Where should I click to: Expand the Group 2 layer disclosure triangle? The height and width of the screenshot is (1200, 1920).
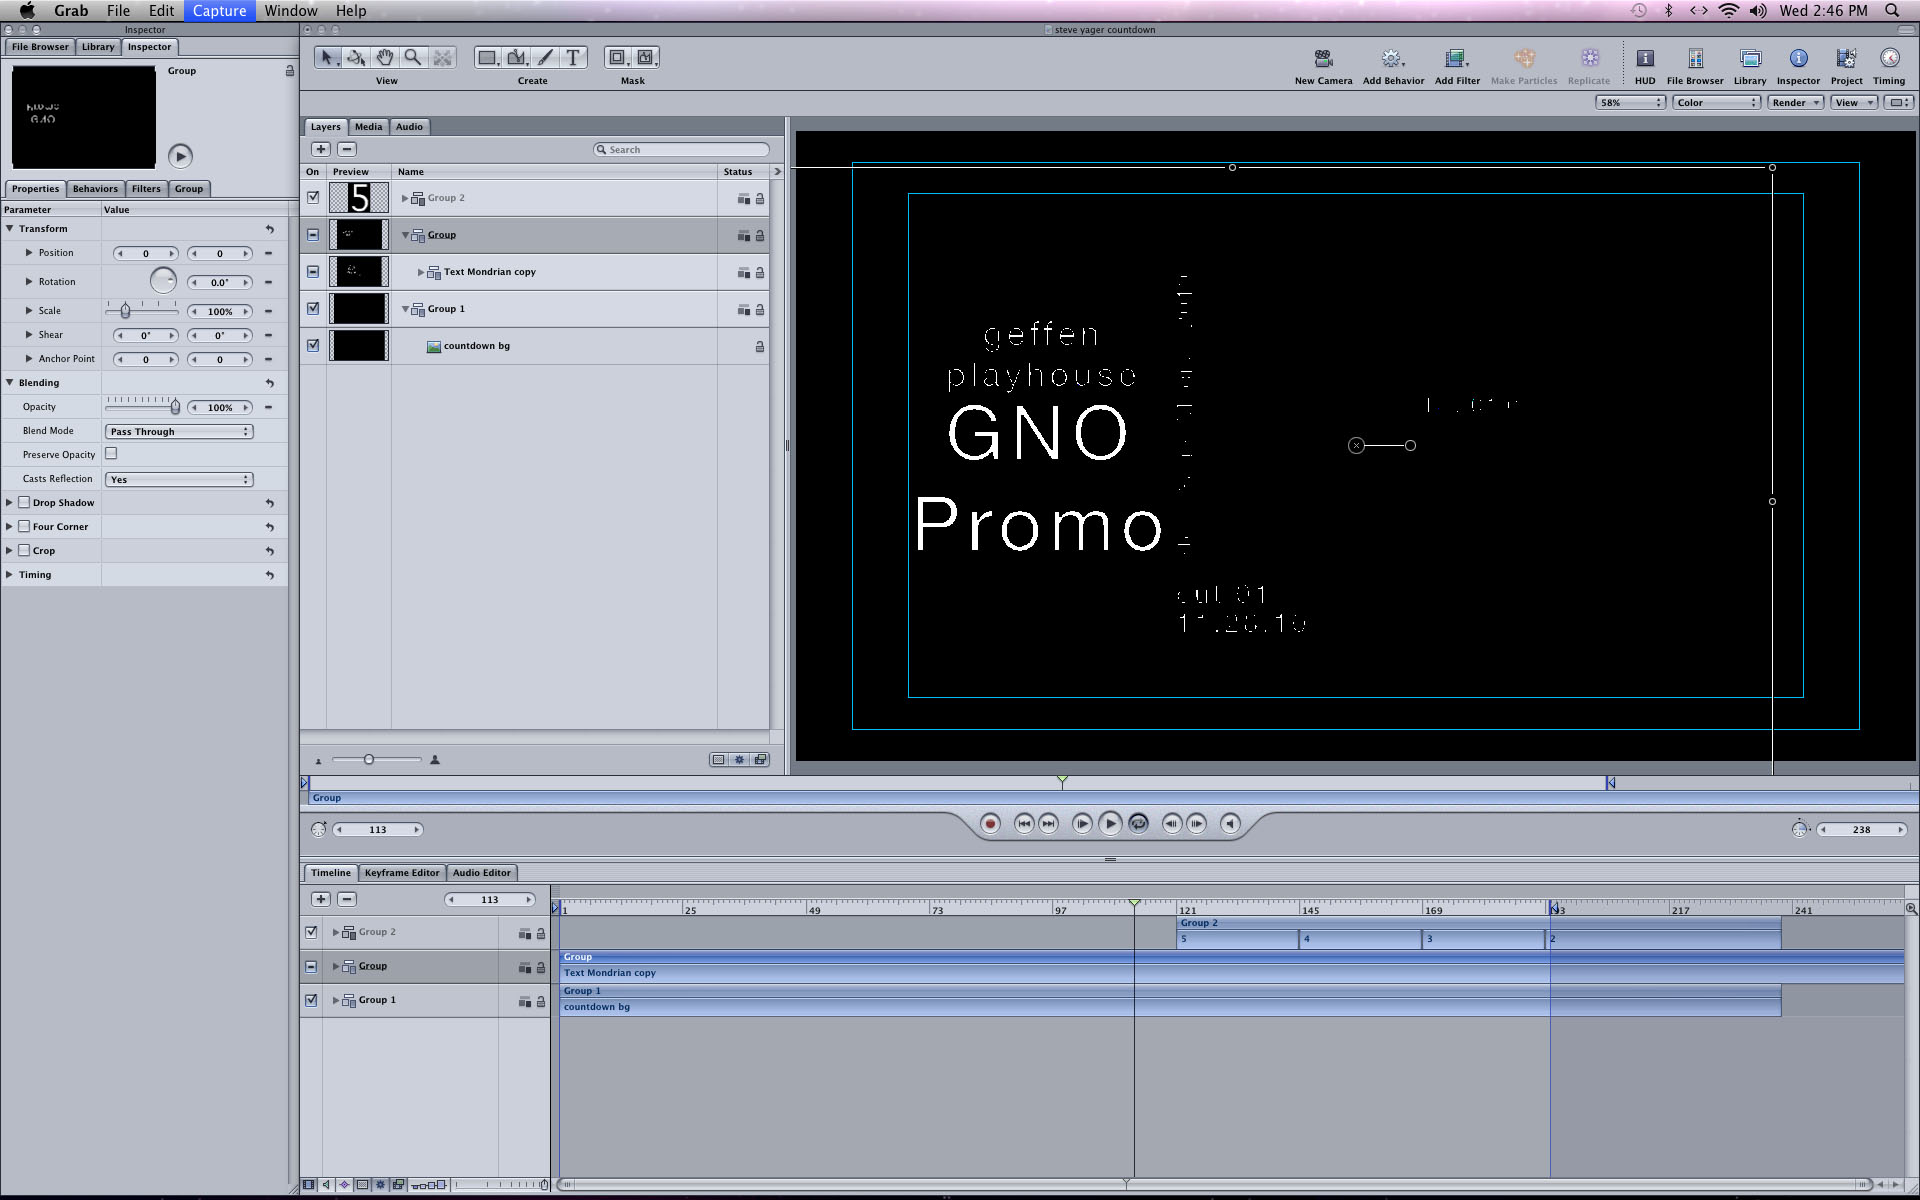tap(405, 198)
